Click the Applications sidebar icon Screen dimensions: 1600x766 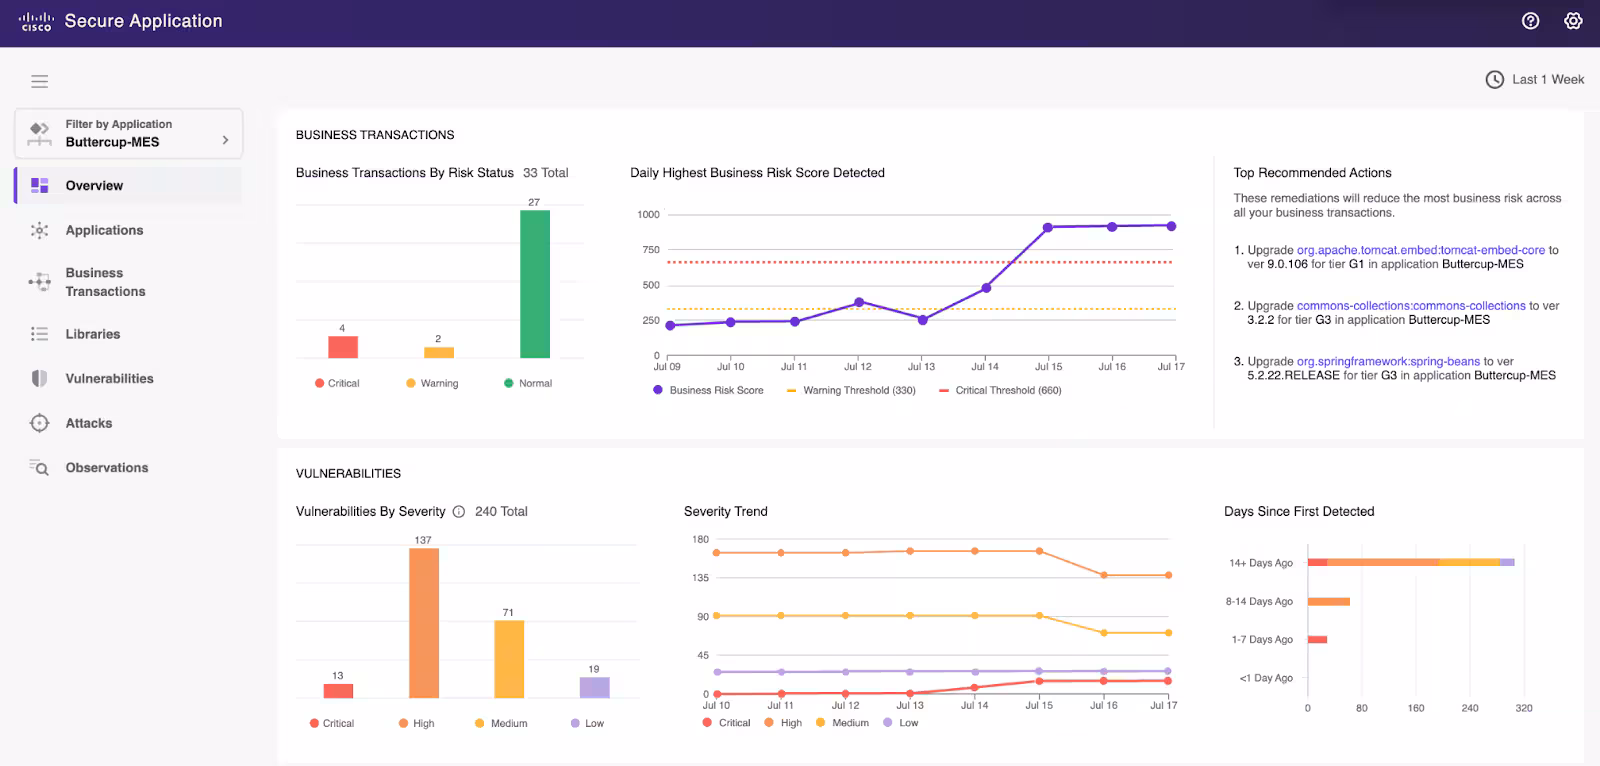coord(39,230)
